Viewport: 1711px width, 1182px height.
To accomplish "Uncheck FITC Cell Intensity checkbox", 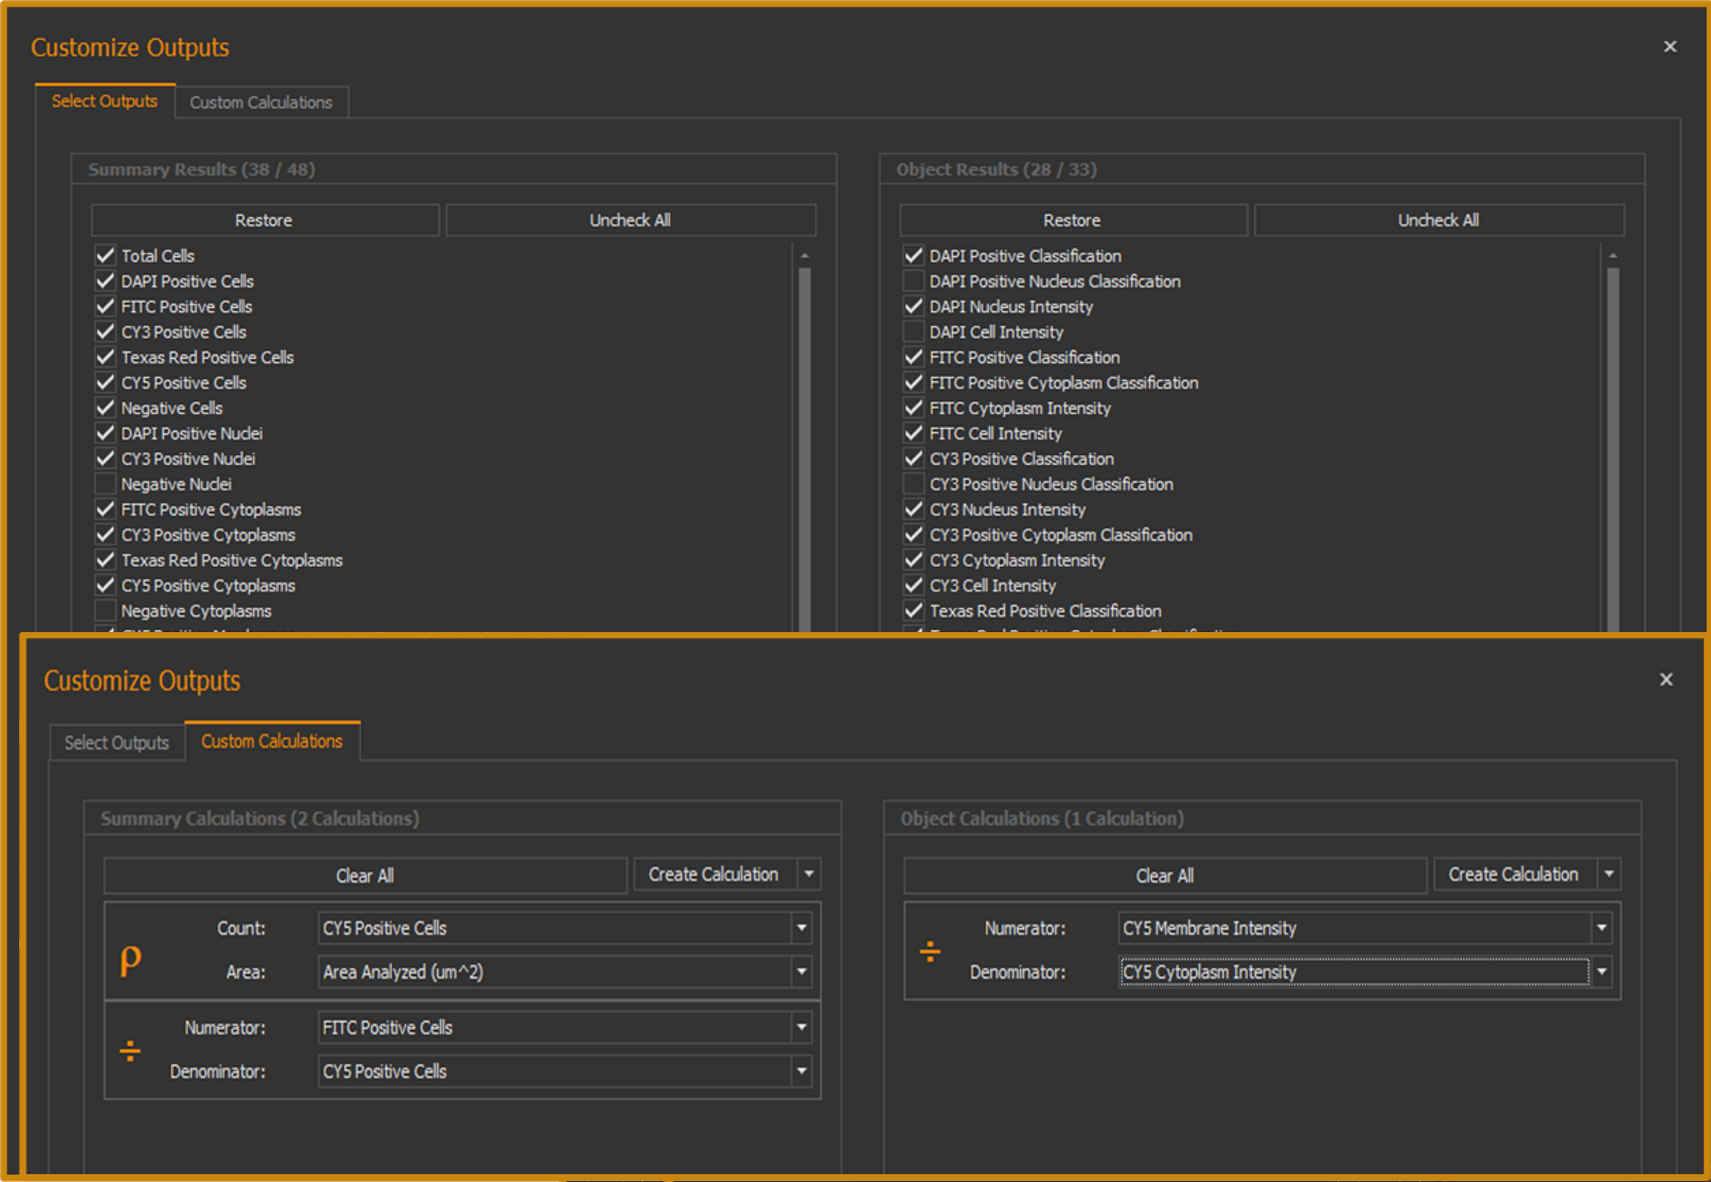I will pos(913,433).
